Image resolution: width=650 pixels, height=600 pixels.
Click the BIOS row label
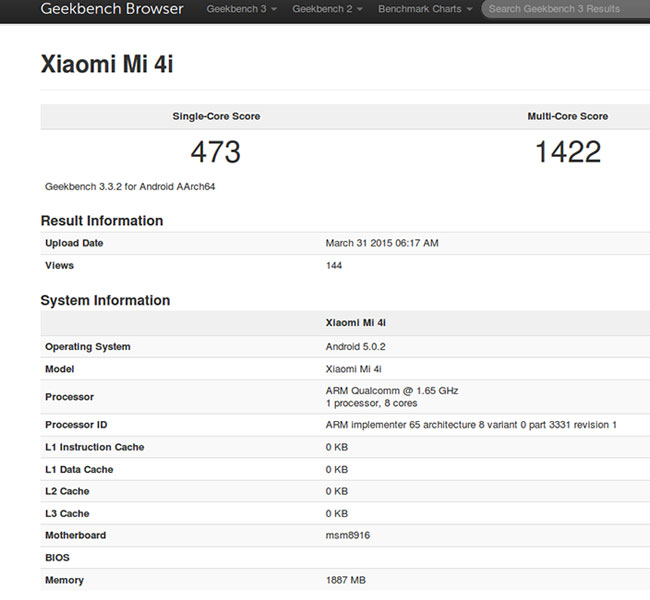point(57,558)
